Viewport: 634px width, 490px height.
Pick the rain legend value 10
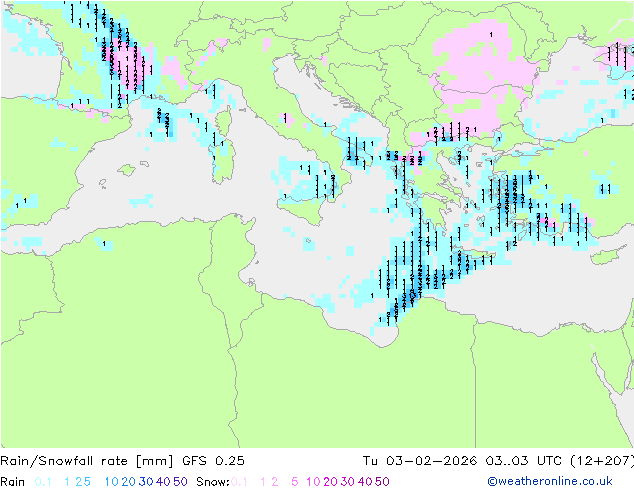point(112,482)
